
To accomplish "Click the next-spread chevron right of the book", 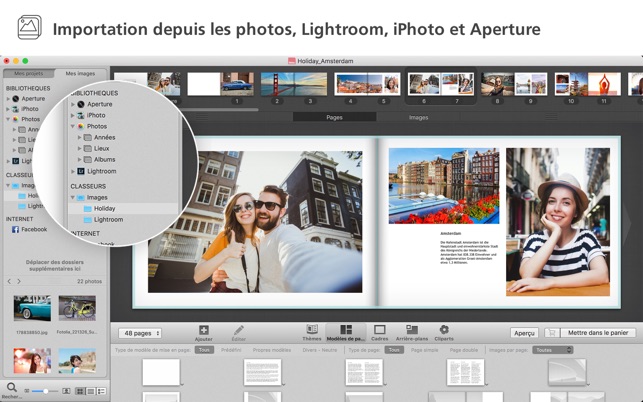I will tap(627, 224).
